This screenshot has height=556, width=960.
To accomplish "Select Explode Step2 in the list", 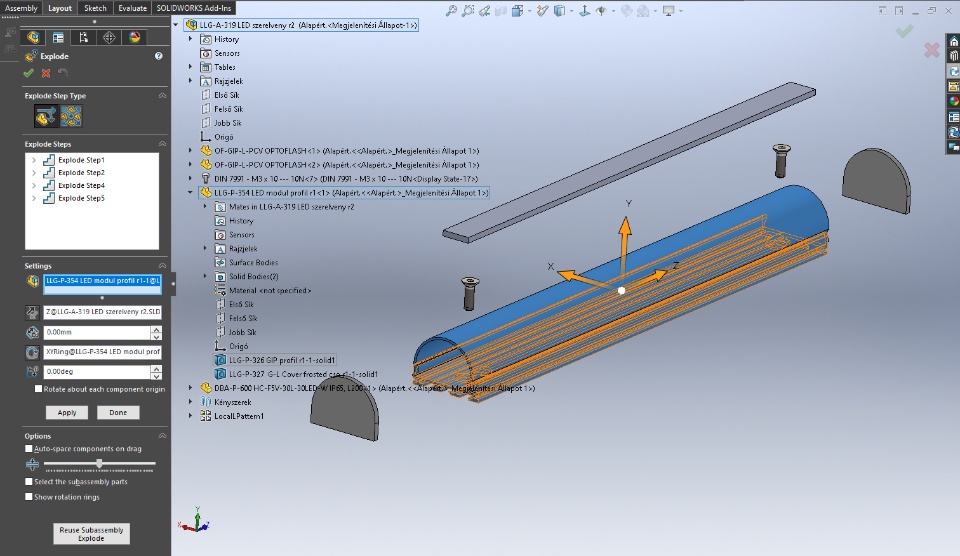I will point(81,173).
